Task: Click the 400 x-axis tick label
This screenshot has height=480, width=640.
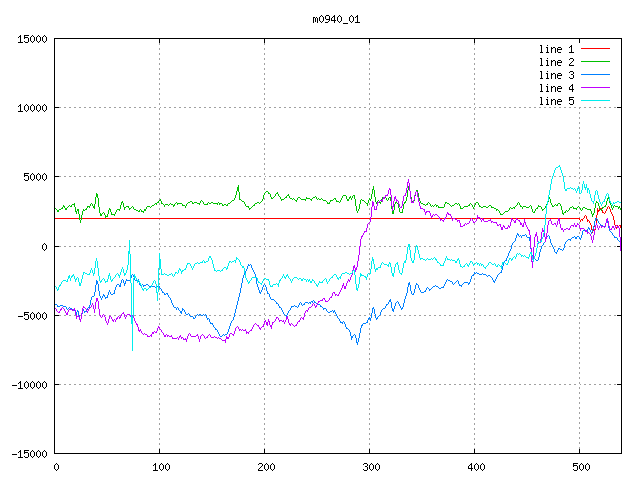Action: click(x=475, y=467)
